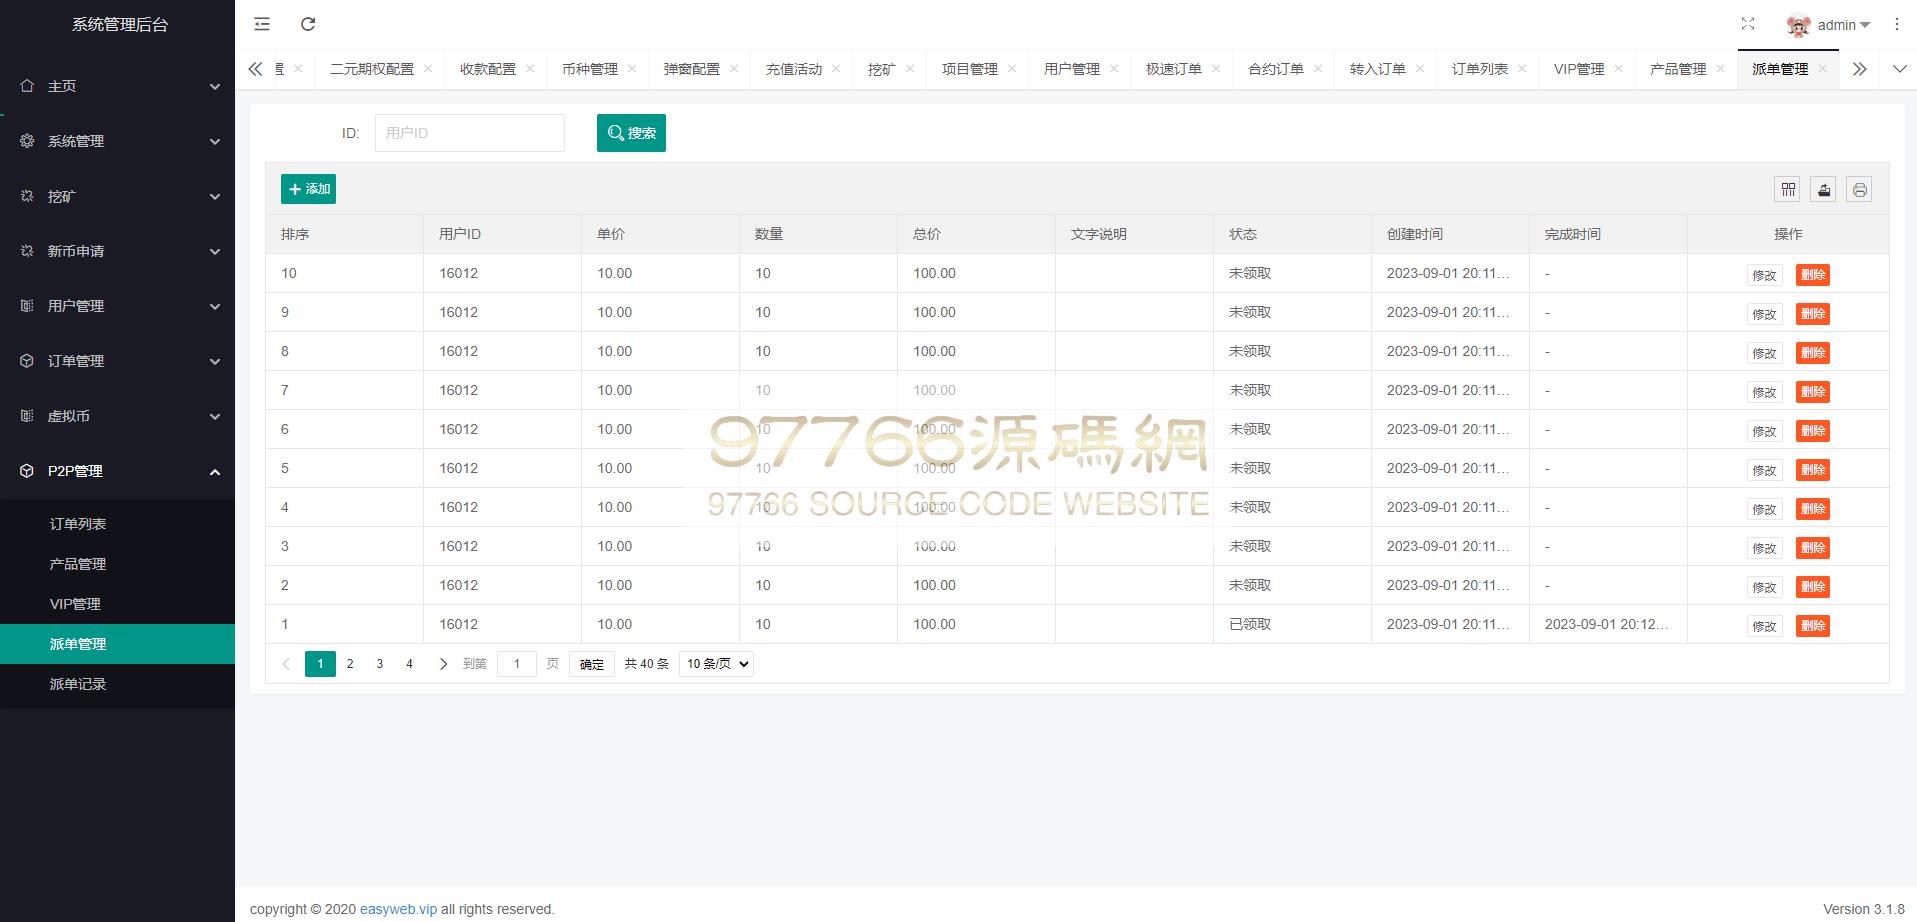Go to page 3

pyautogui.click(x=380, y=664)
